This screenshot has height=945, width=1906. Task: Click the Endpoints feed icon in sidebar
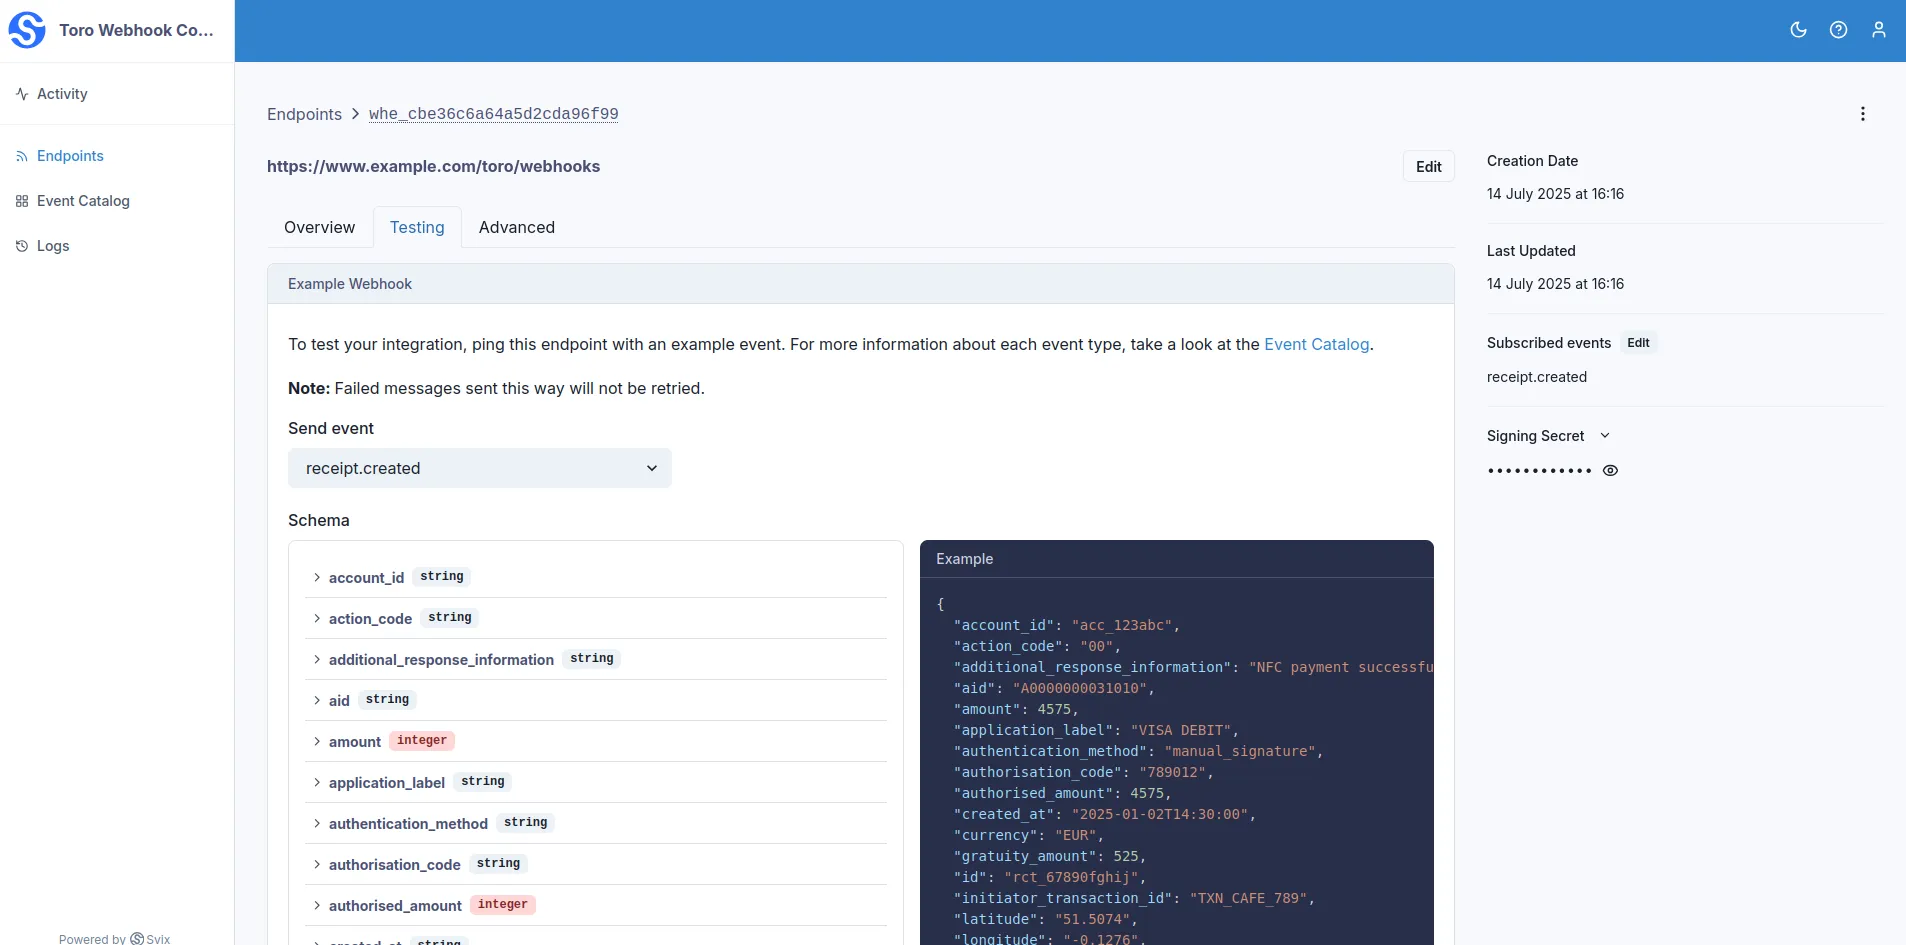click(x=22, y=156)
